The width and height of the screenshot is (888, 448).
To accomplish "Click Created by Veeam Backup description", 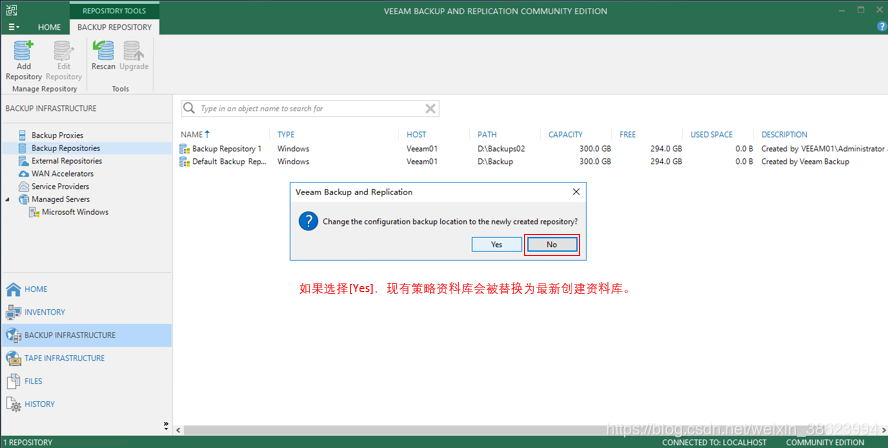I will click(805, 161).
